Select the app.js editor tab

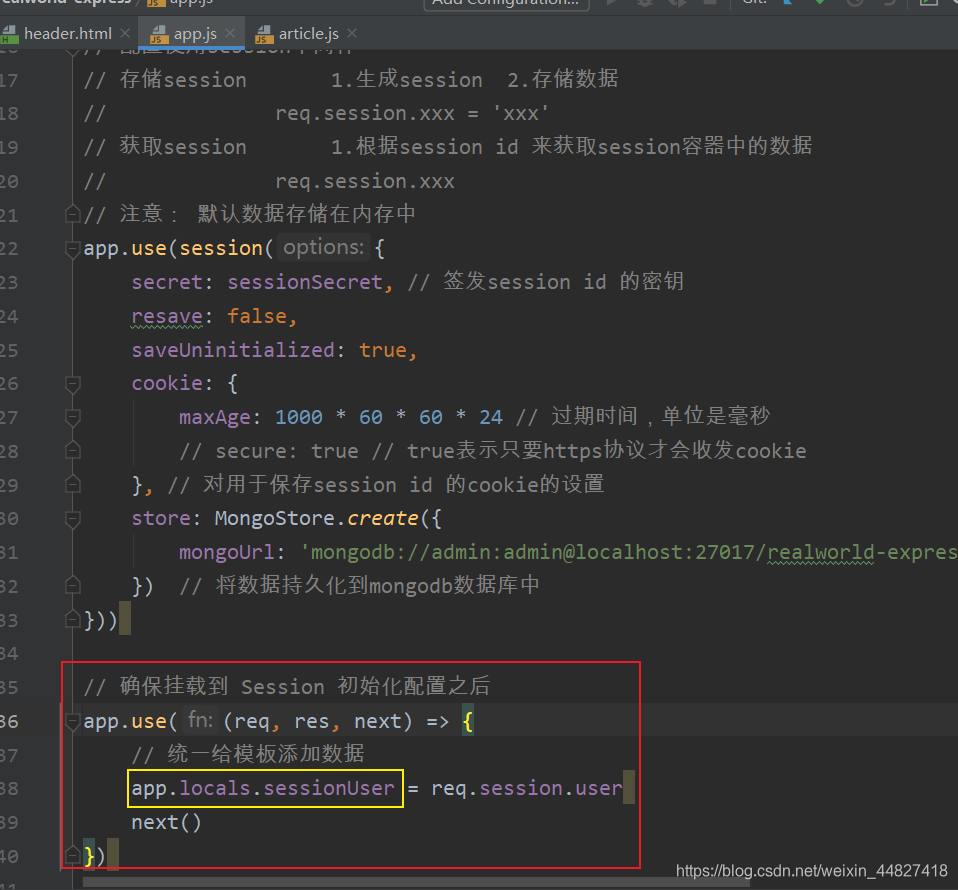coord(194,34)
